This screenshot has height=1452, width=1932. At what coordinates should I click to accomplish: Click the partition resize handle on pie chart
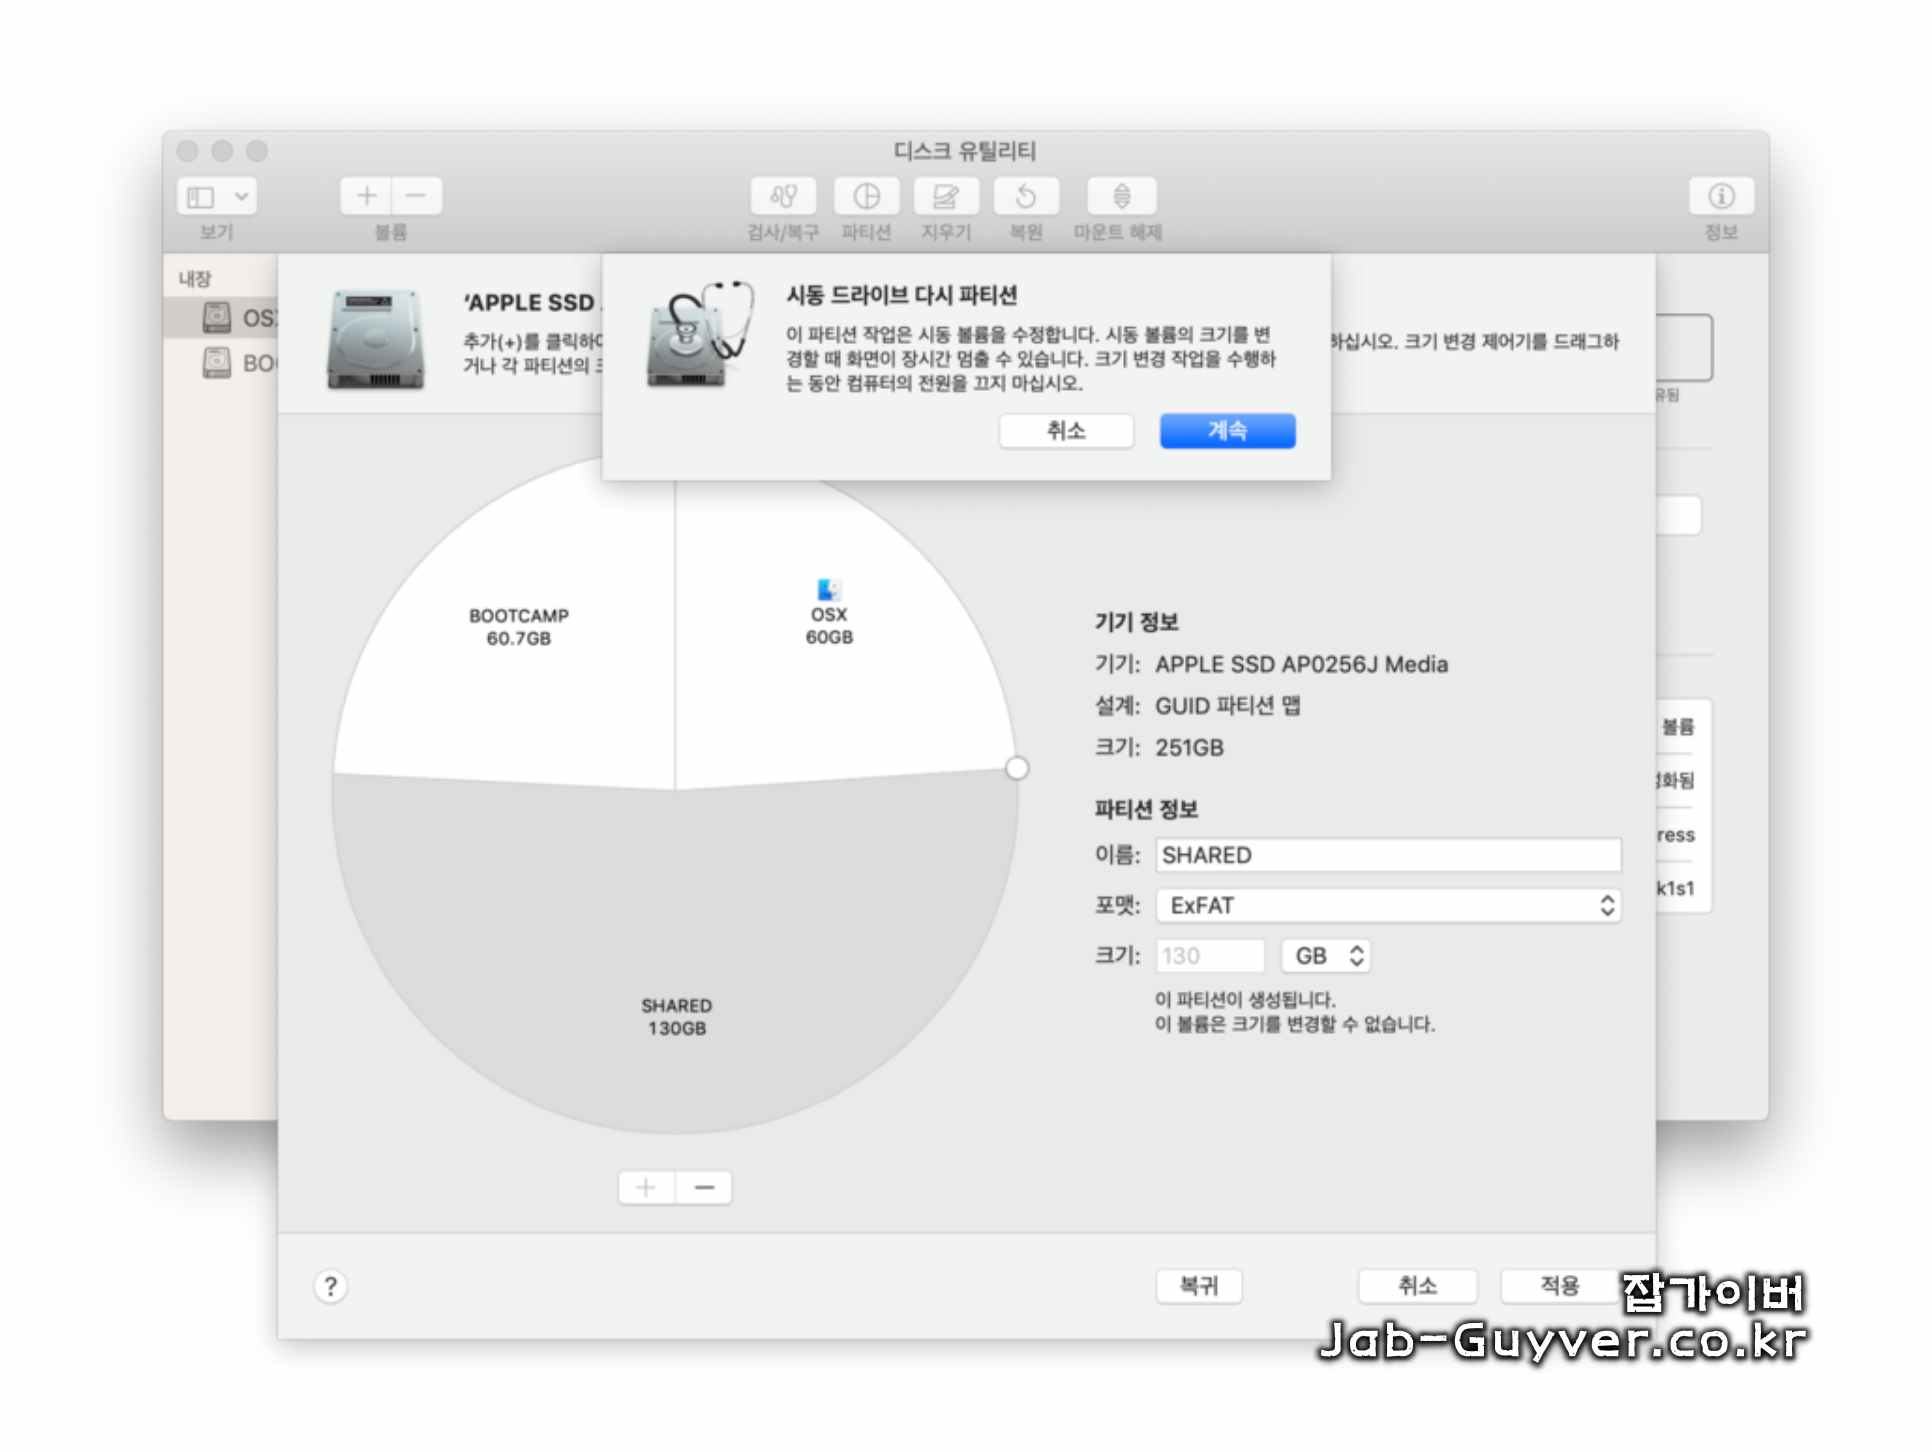1017,769
